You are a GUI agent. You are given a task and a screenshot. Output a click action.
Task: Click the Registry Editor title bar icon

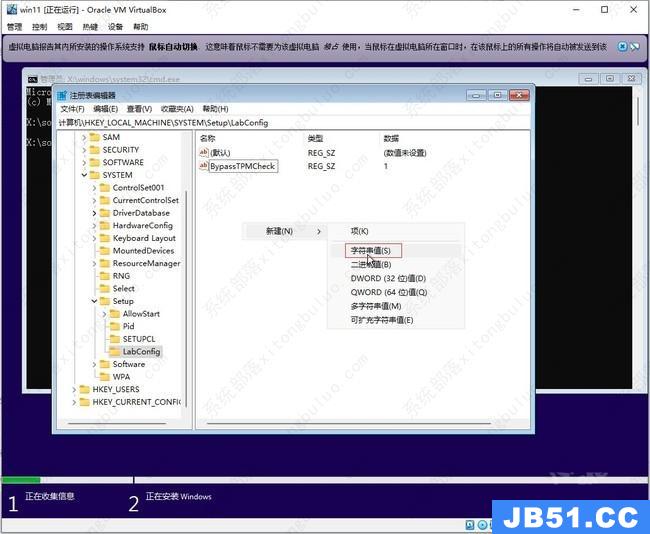62,95
